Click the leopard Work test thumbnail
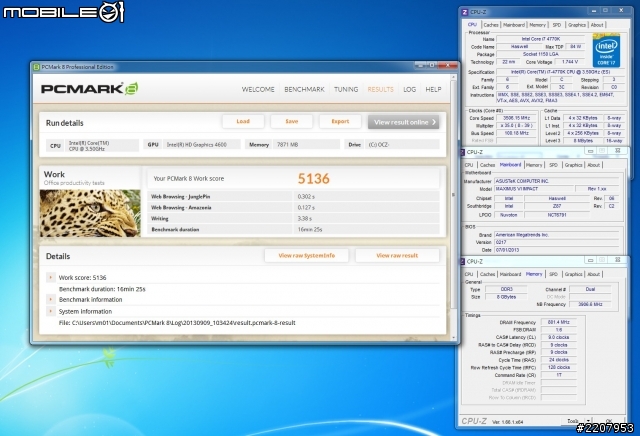640x436 pixels. [90, 213]
